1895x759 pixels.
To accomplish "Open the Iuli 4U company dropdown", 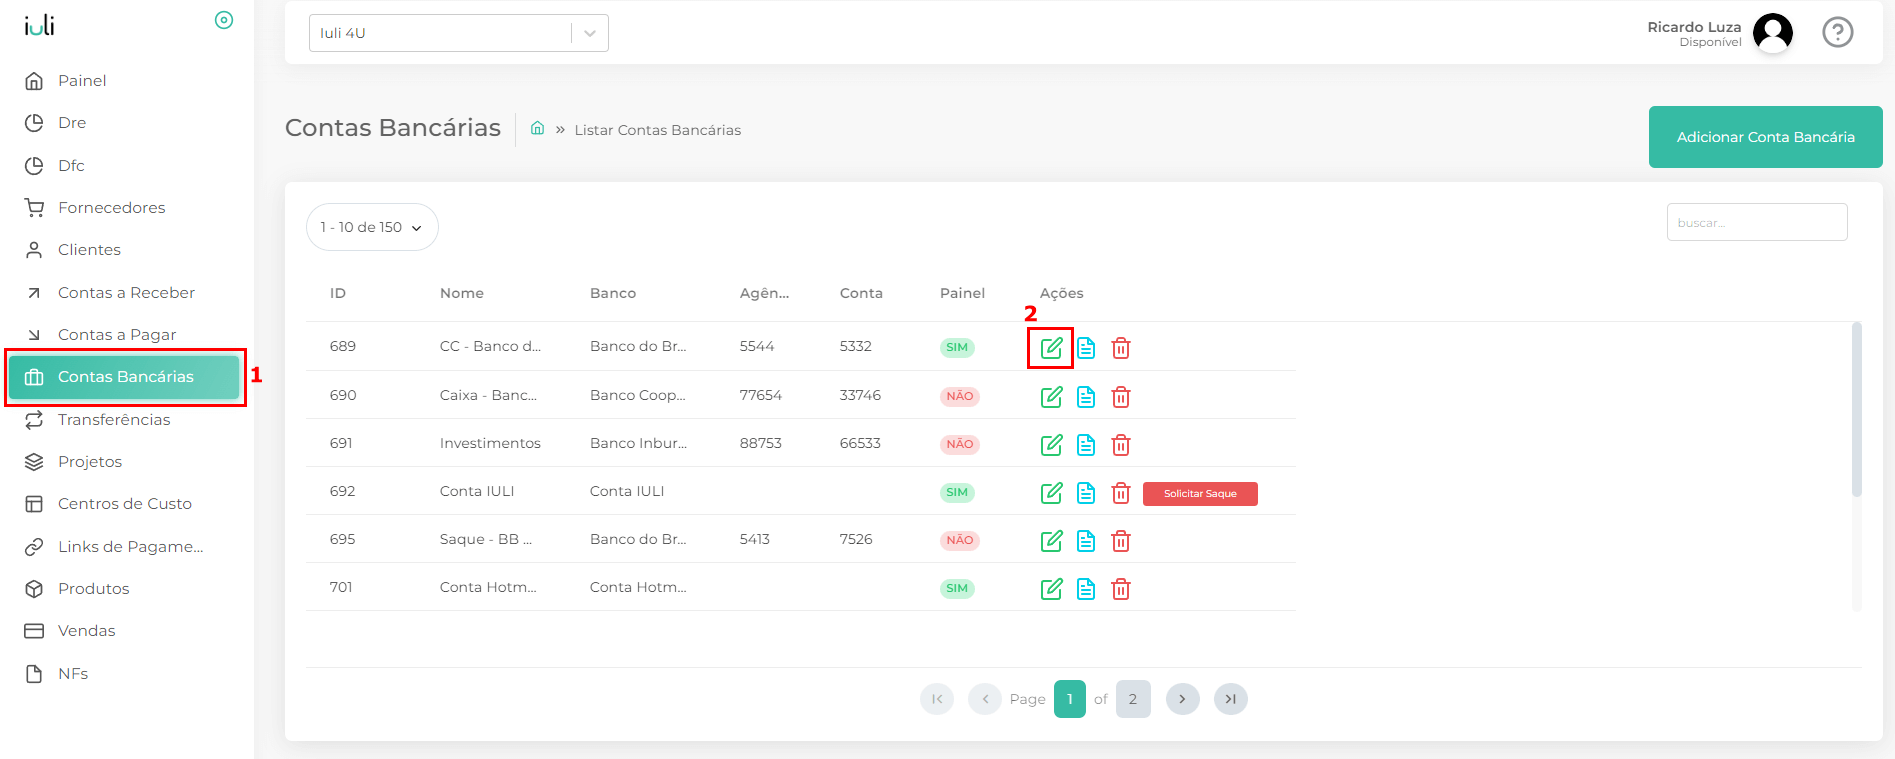I will coord(458,33).
